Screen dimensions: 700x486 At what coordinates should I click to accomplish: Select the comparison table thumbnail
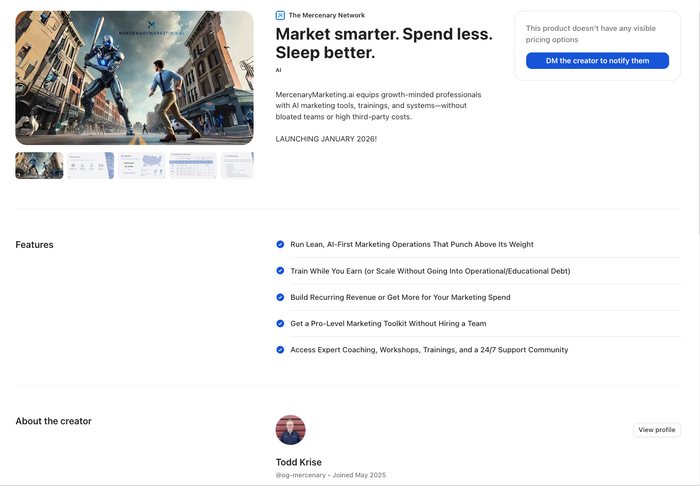click(192, 165)
